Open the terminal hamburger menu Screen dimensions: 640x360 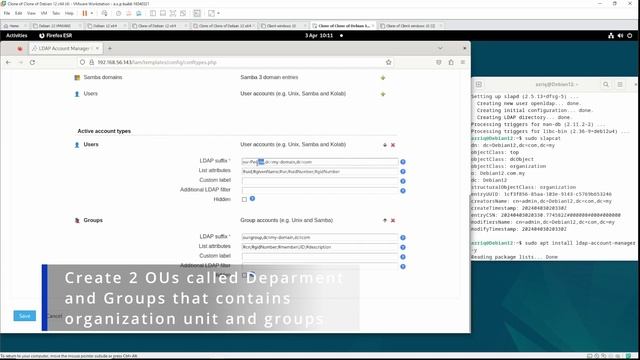(x=620, y=84)
